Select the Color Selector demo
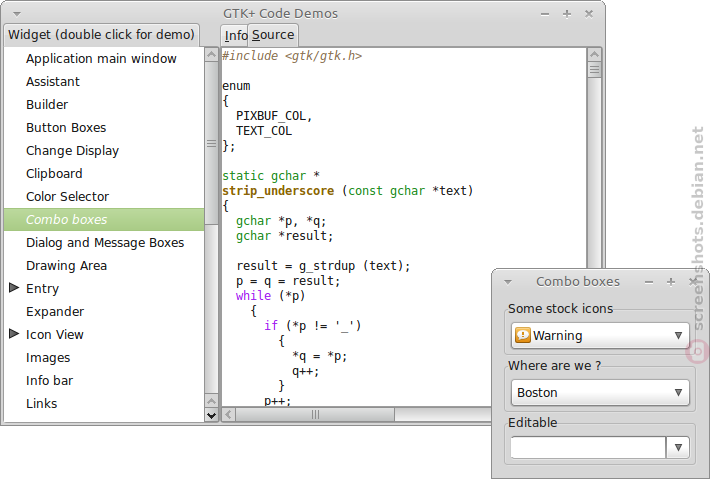The width and height of the screenshot is (710, 479). click(x=104, y=197)
